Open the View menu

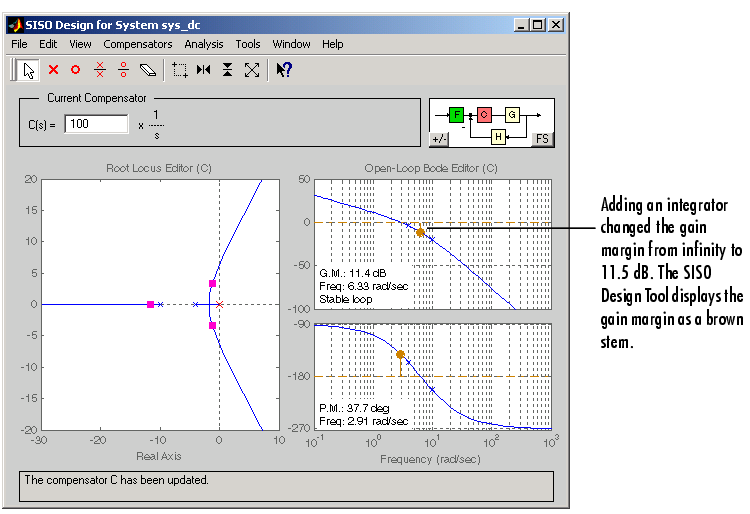pyautogui.click(x=80, y=44)
